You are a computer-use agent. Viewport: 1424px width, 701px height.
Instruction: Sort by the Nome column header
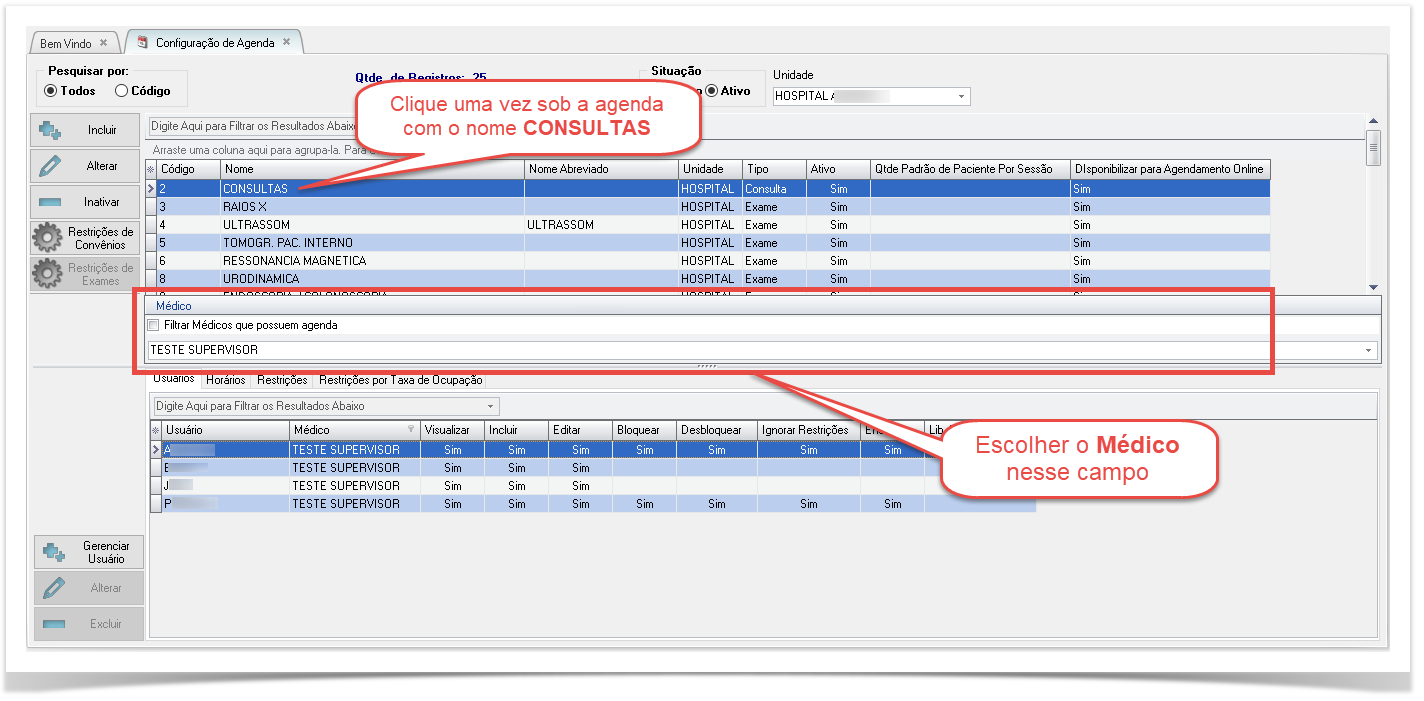370,169
